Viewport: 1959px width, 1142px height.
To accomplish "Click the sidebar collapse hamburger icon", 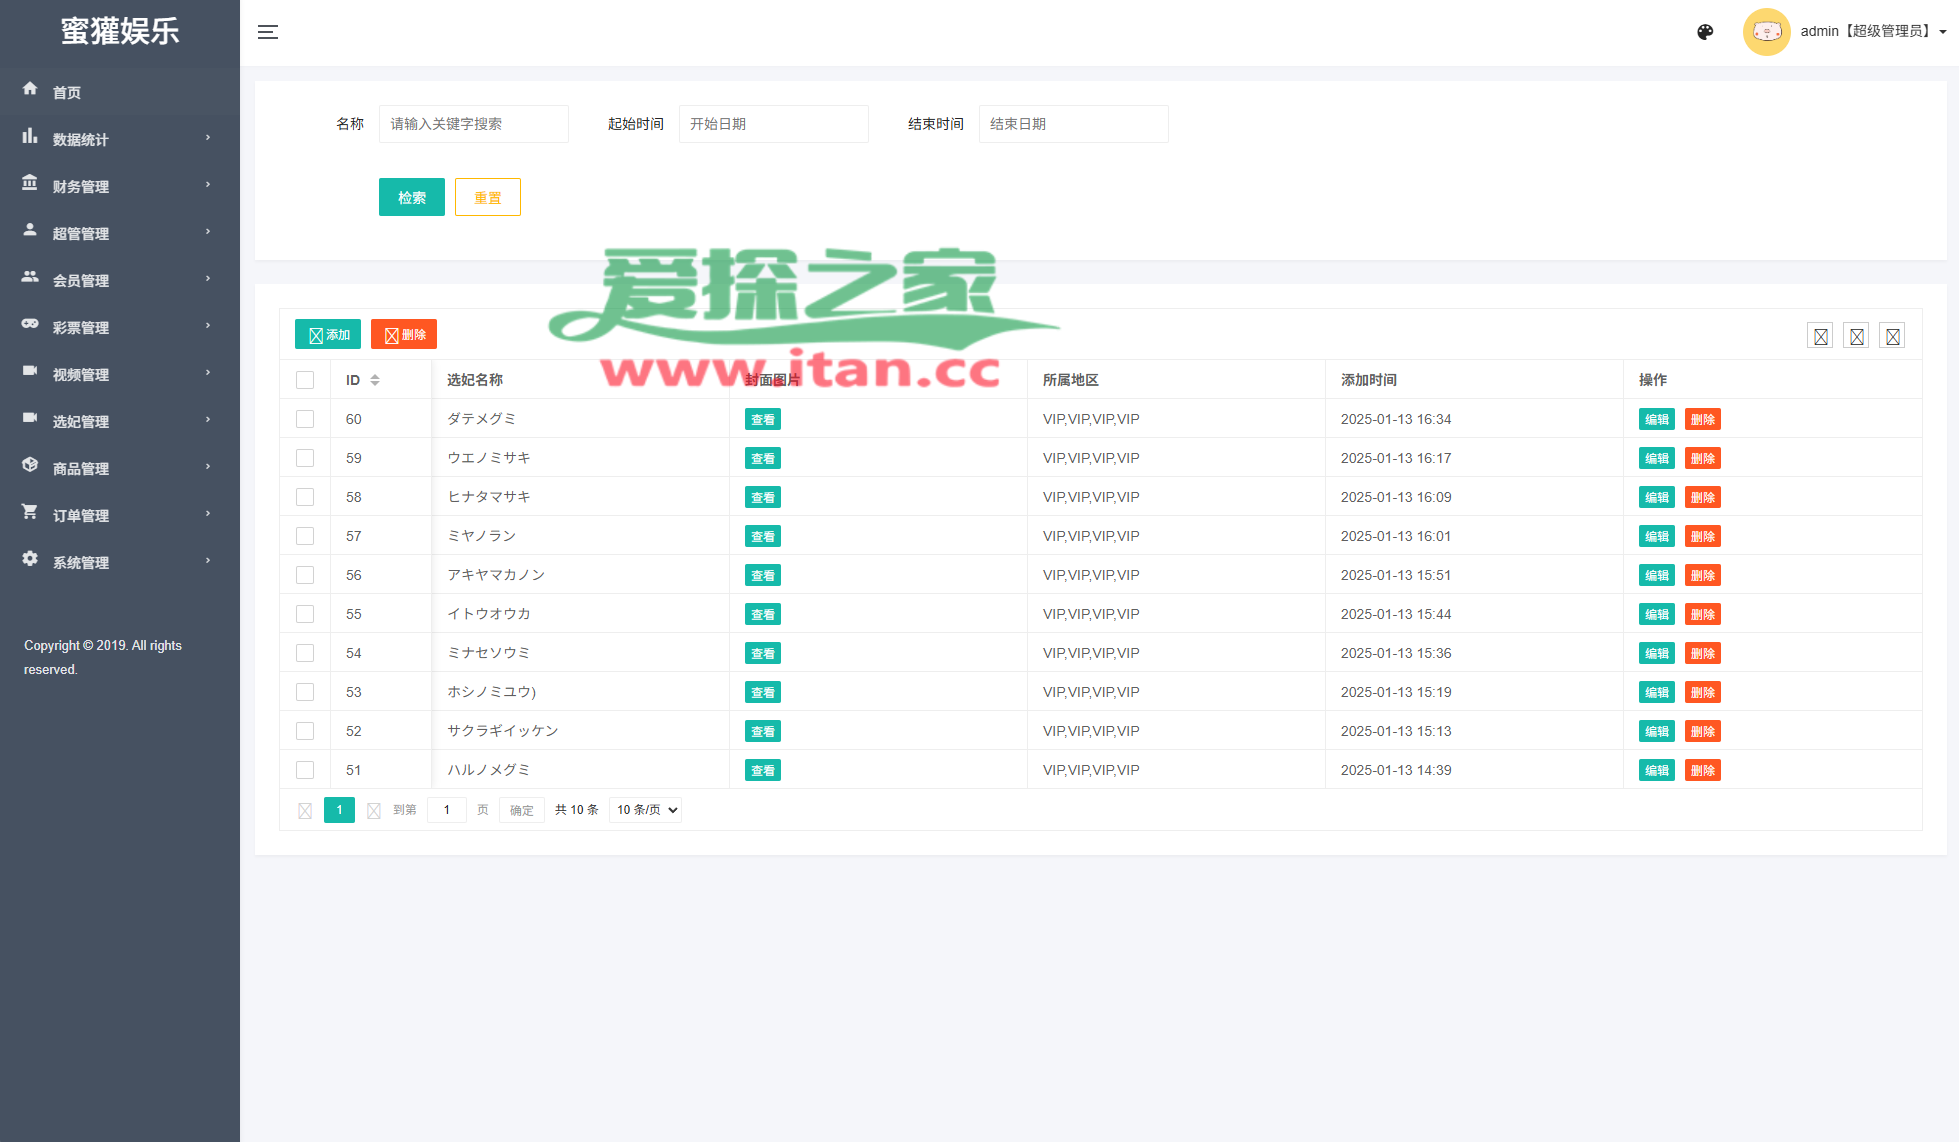I will click(268, 32).
